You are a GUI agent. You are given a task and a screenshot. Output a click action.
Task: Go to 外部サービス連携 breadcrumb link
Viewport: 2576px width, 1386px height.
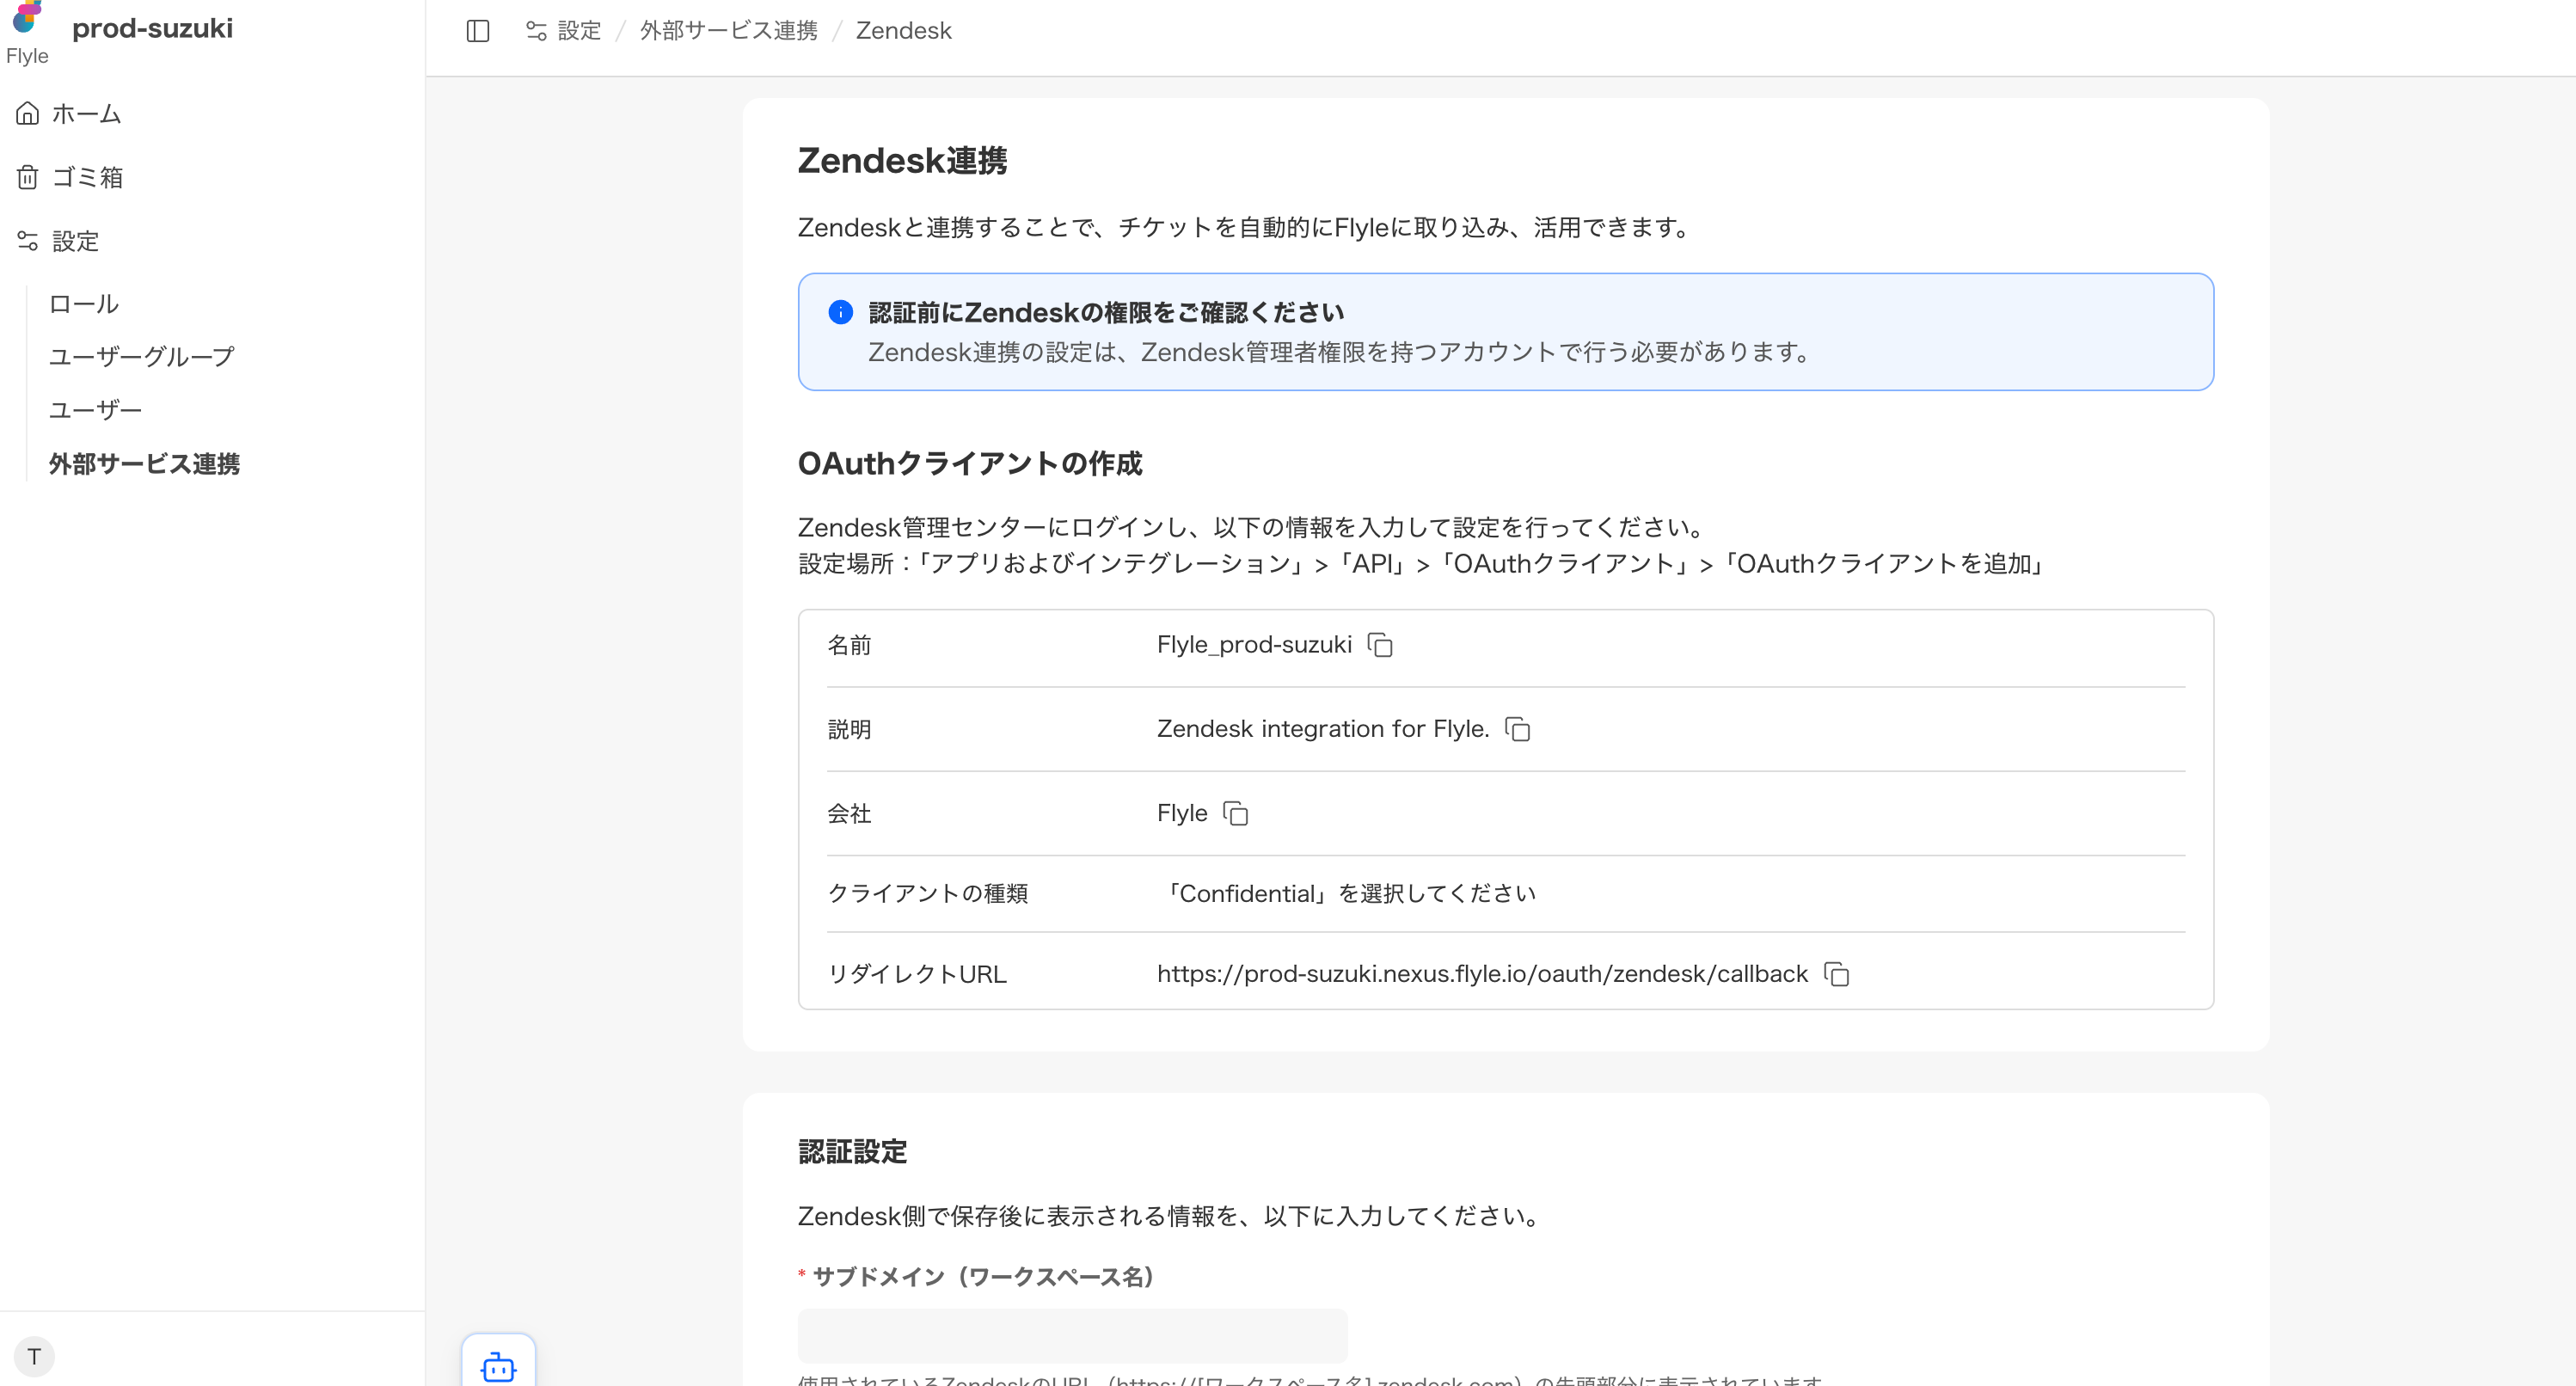point(728,31)
